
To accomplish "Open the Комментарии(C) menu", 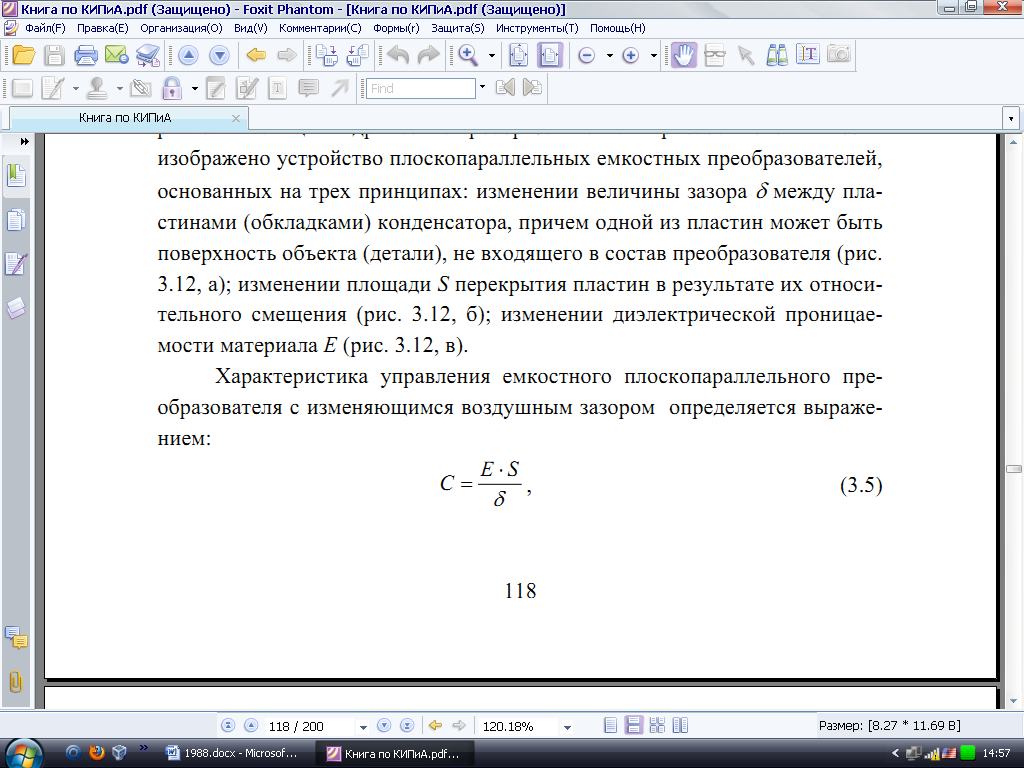I will [320, 28].
